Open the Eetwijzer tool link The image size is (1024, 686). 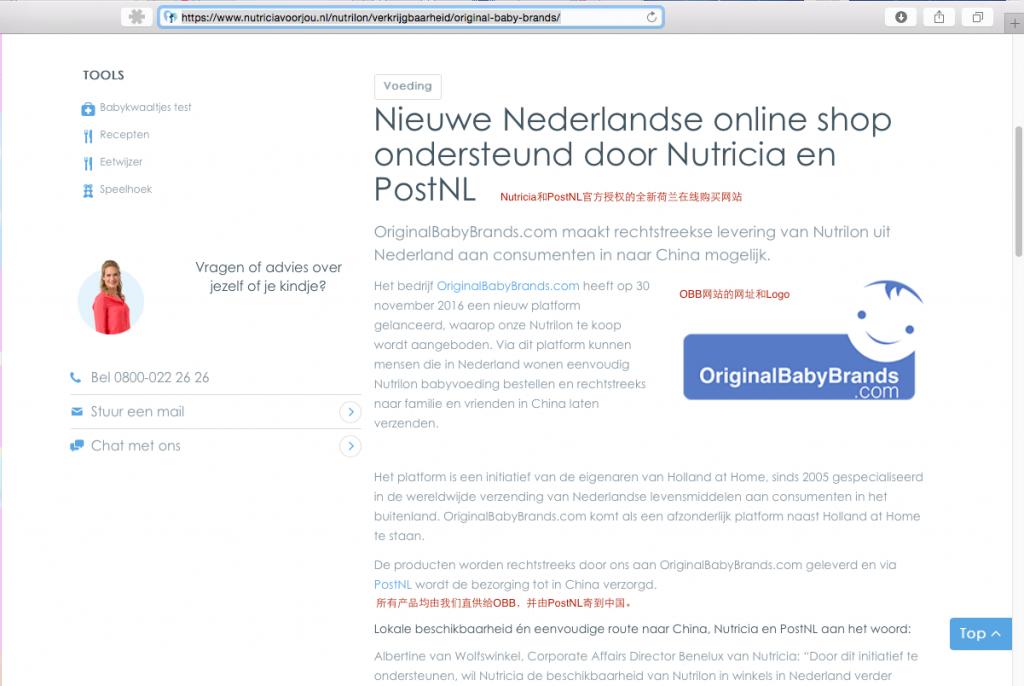click(x=121, y=162)
